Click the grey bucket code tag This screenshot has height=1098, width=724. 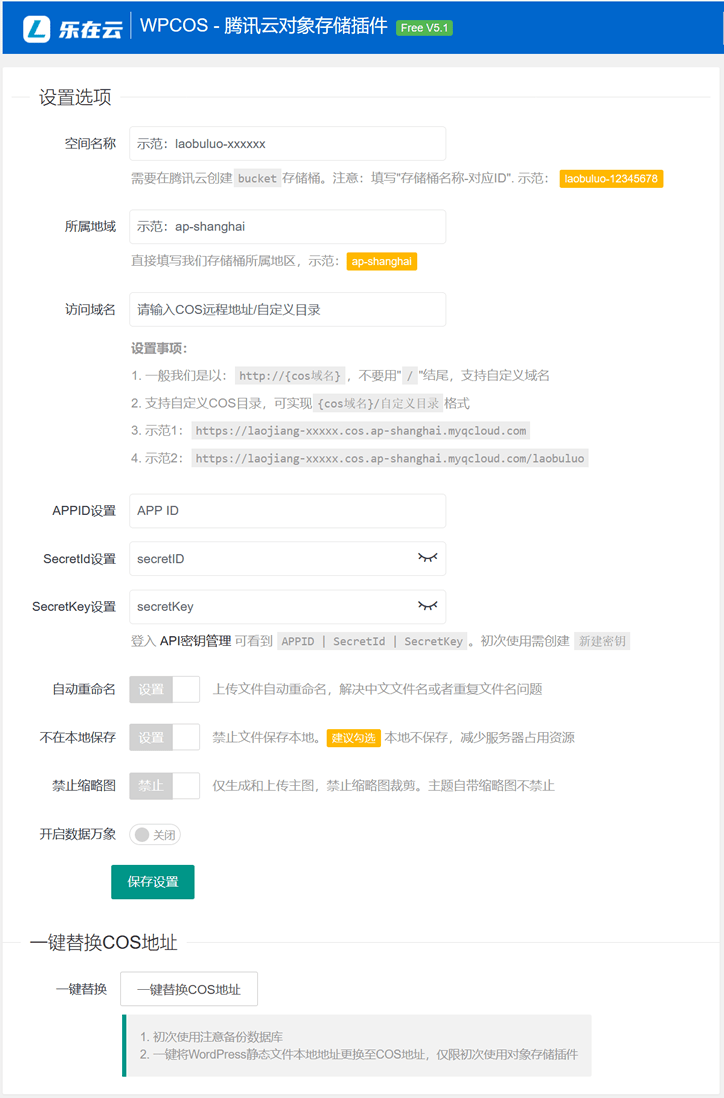pos(257,179)
